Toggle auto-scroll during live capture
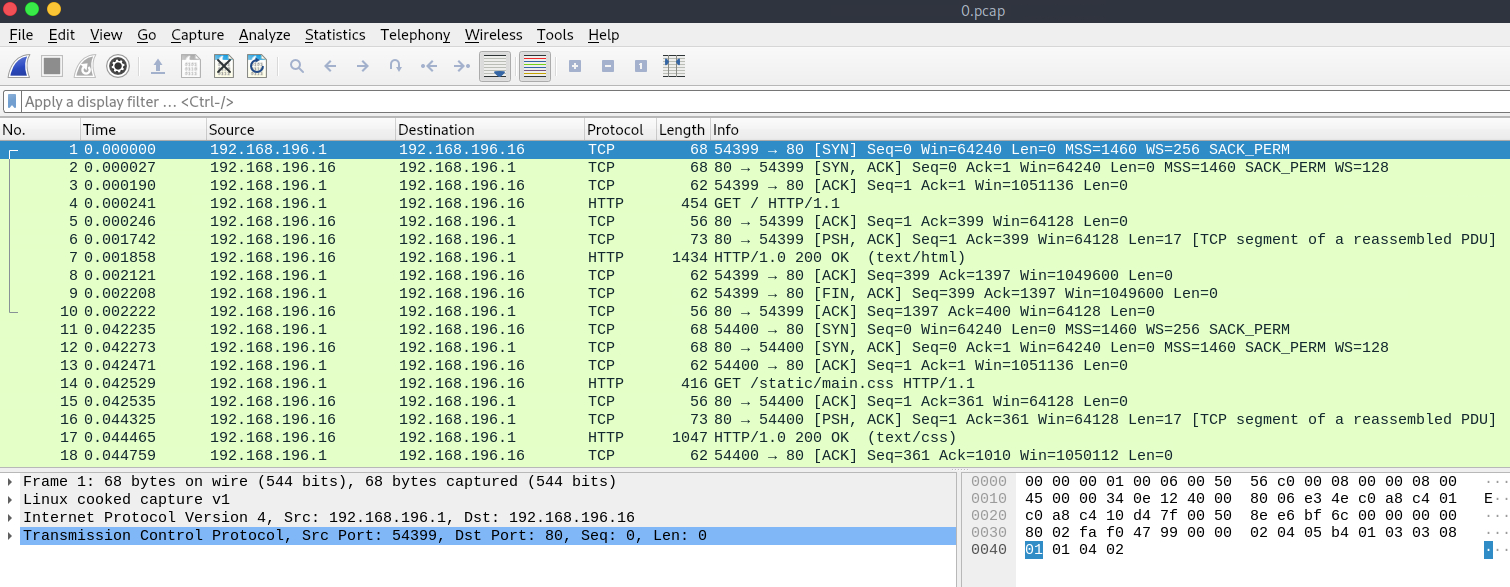This screenshot has width=1510, height=587. (x=494, y=67)
